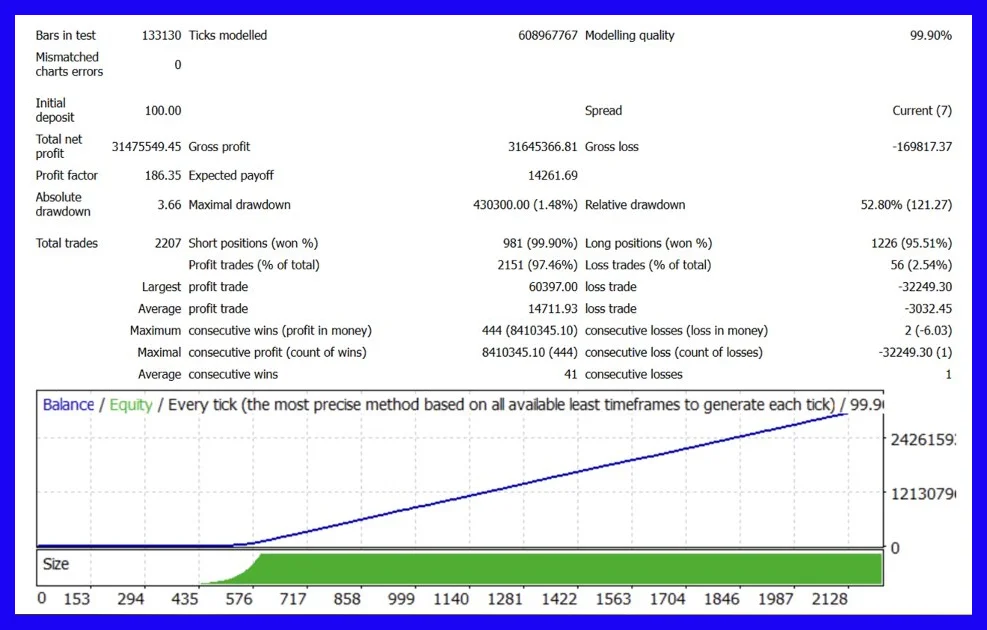Viewport: 987px width, 630px height.
Task: Click the Size label in lower chart
Action: (56, 564)
